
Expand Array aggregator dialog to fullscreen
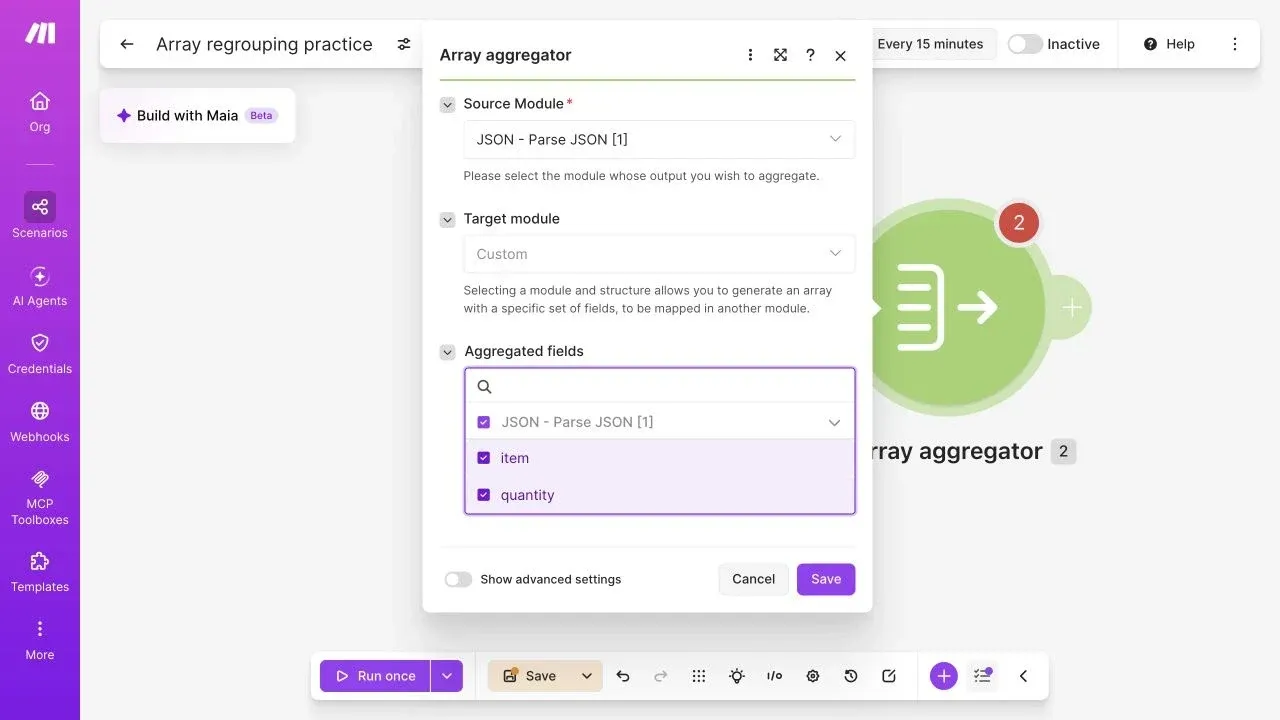point(780,55)
